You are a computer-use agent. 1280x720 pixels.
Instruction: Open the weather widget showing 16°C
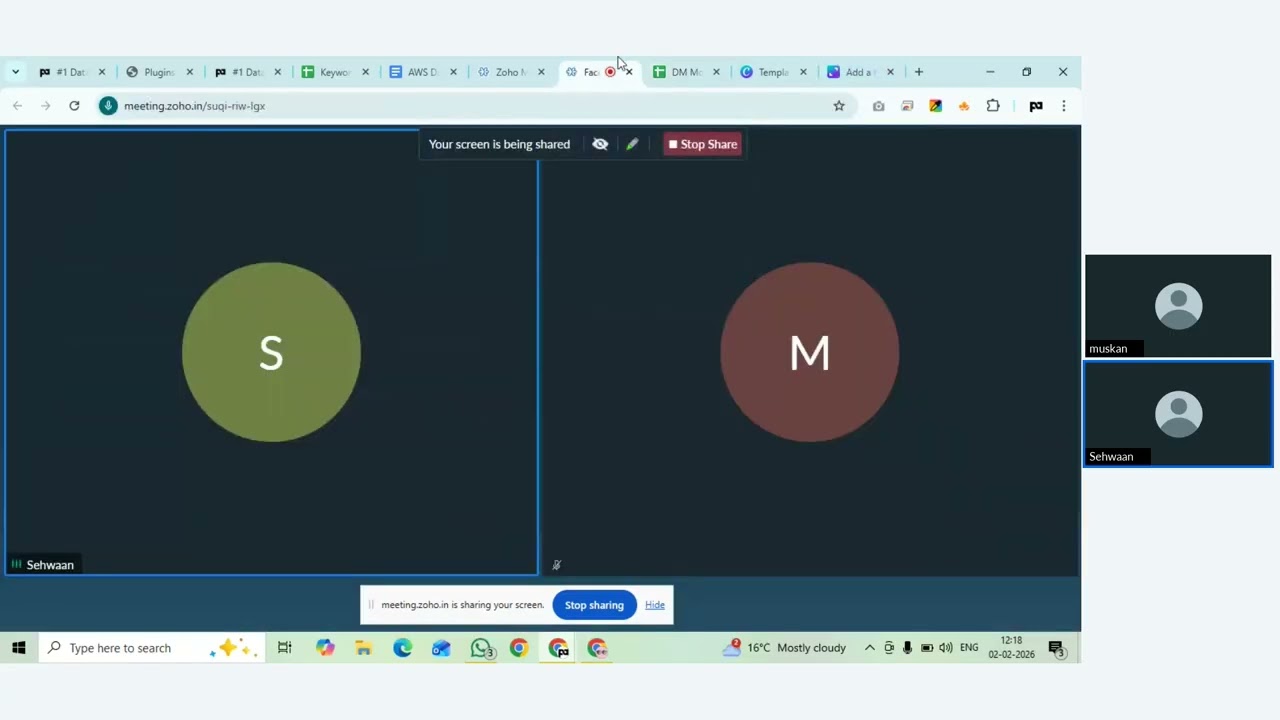click(784, 648)
